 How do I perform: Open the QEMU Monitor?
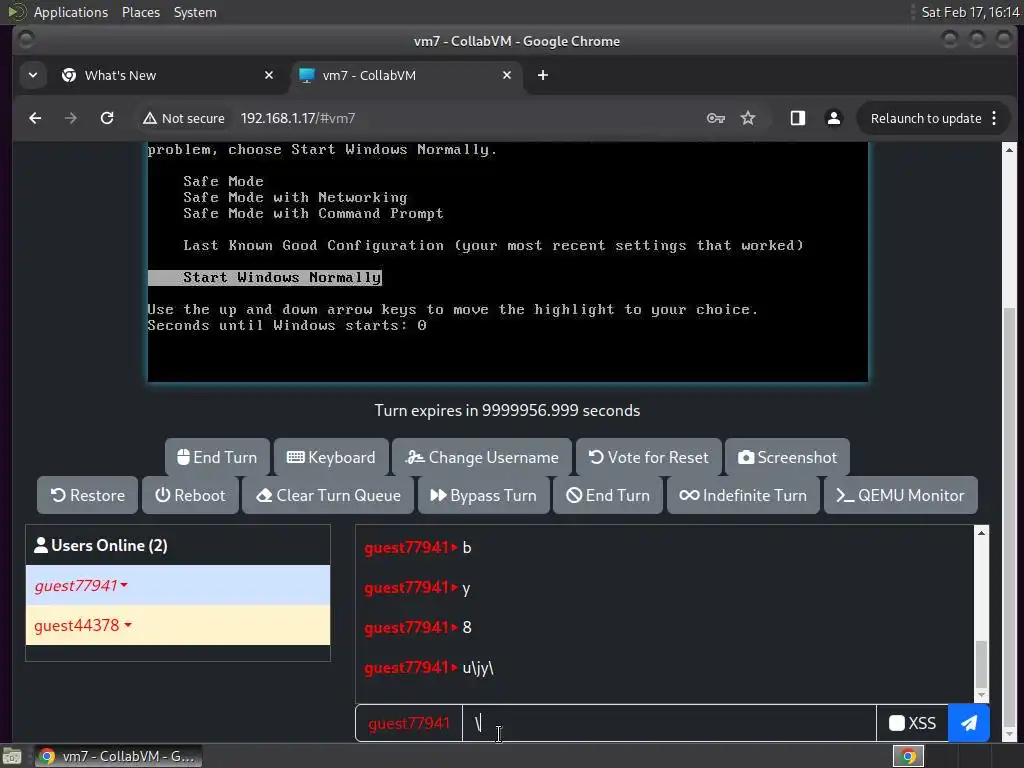pos(901,495)
